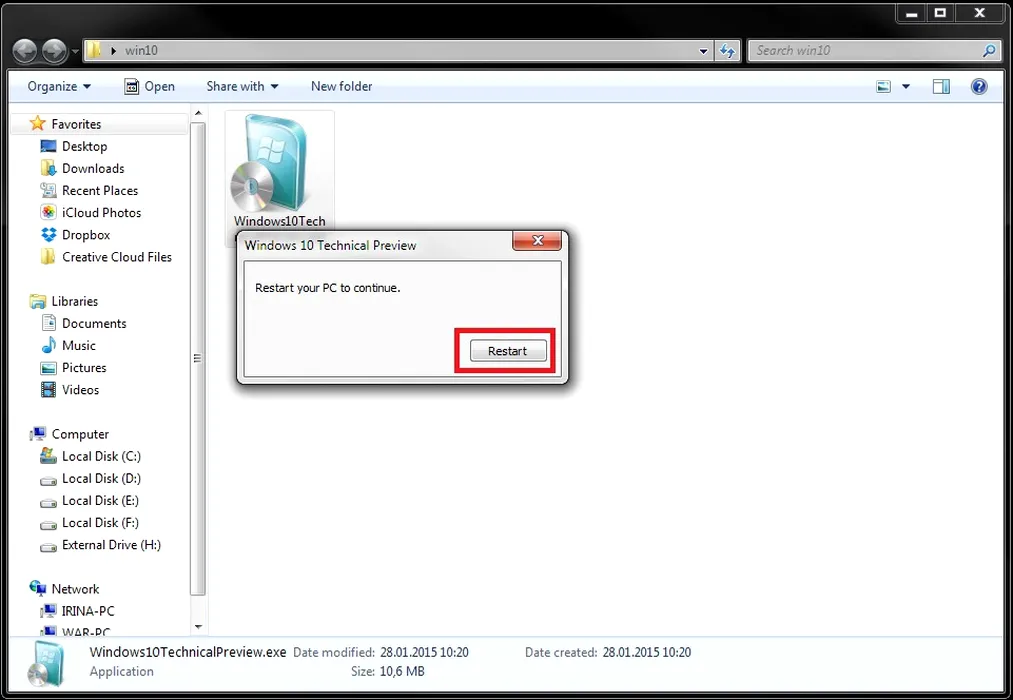Open iCloud Photos in the sidebar
This screenshot has height=700, width=1013.
[x=101, y=212]
